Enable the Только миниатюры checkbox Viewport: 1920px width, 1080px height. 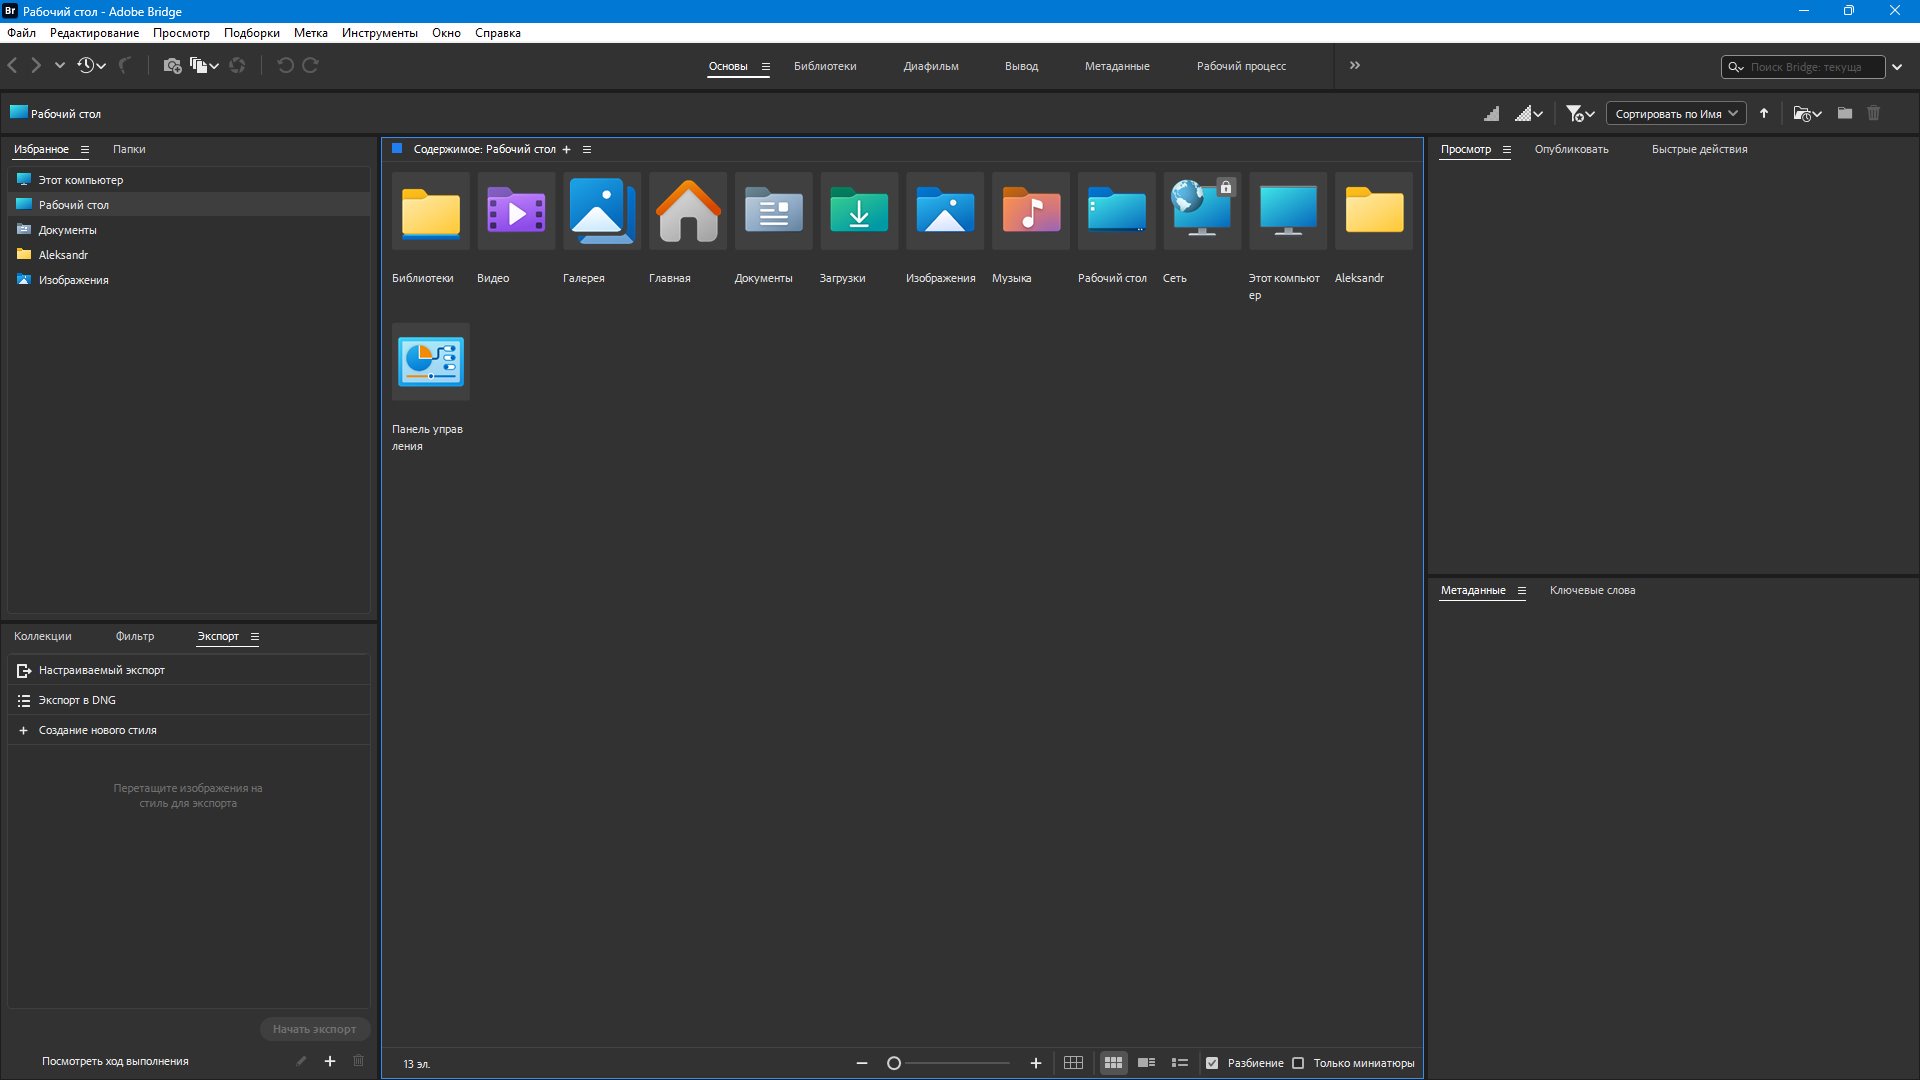(1298, 1063)
